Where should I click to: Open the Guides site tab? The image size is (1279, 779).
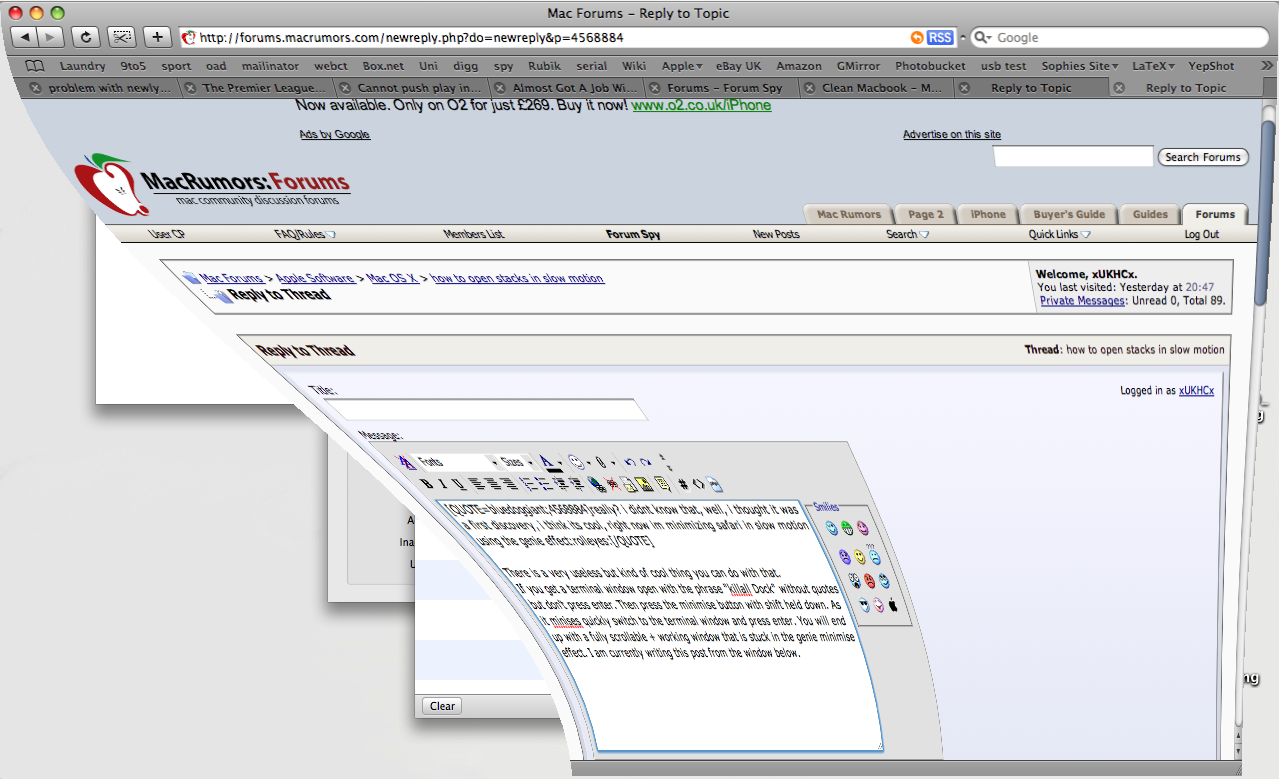click(1150, 214)
